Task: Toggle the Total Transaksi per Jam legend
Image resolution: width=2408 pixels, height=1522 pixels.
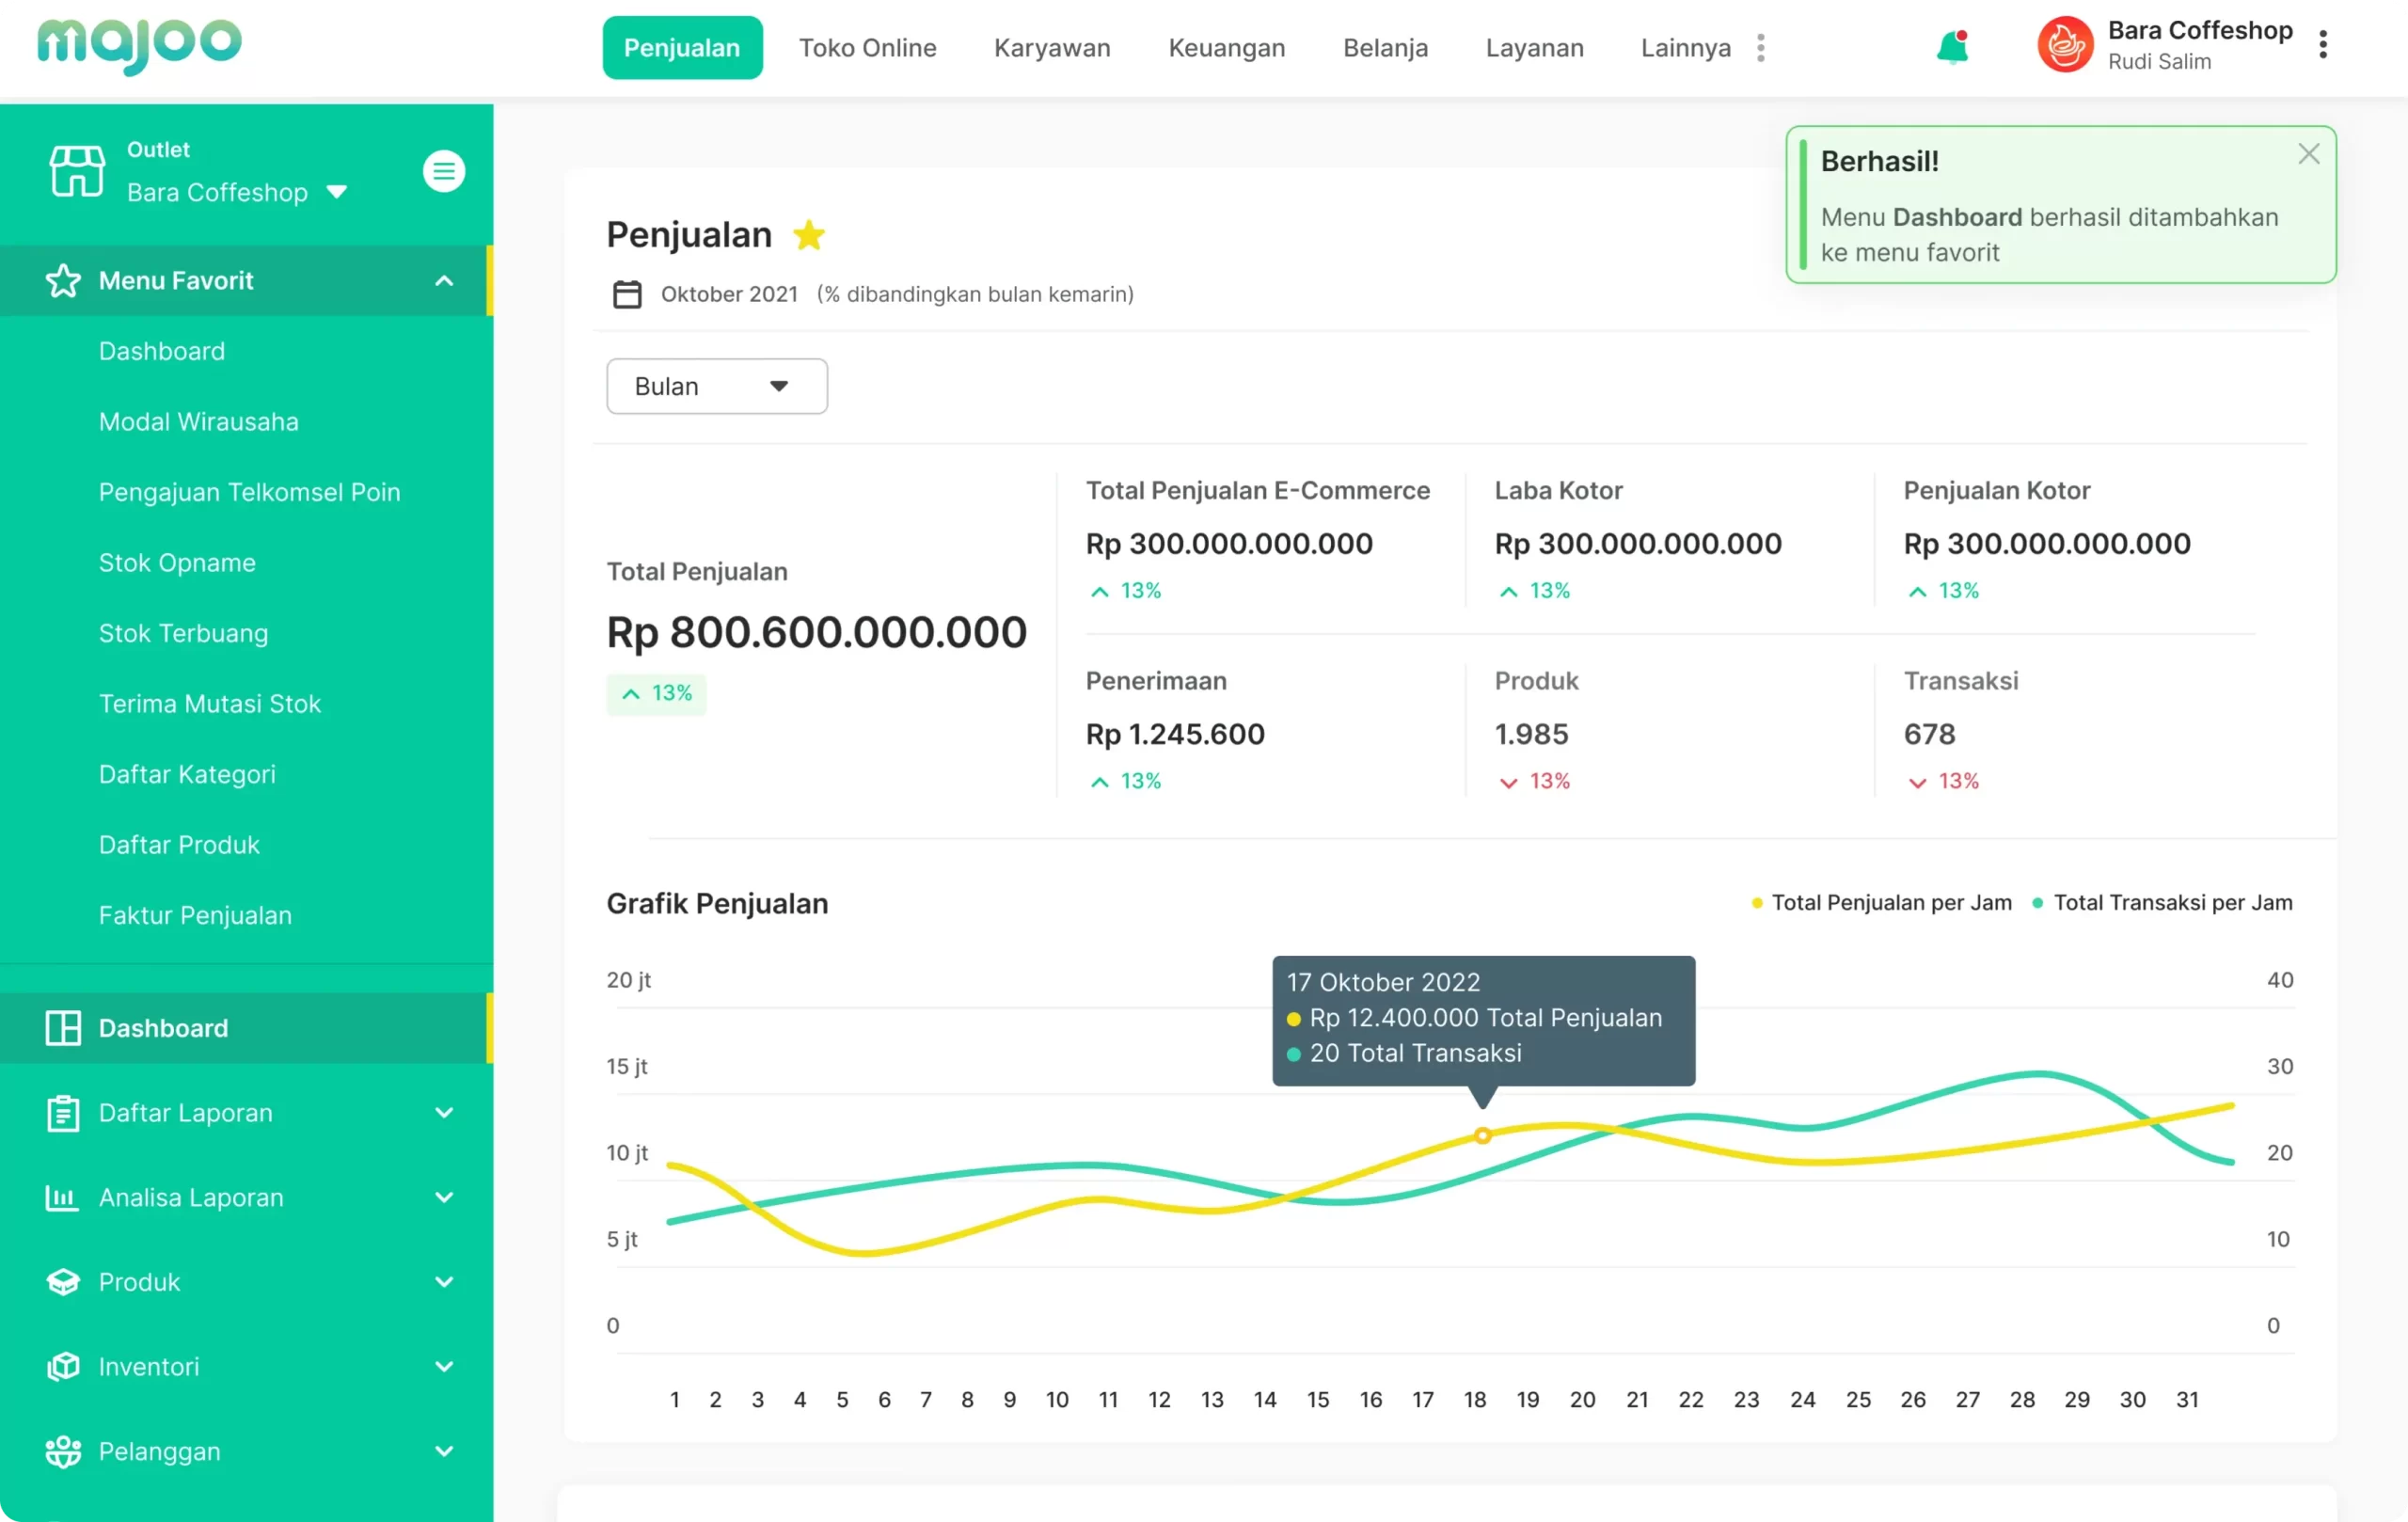Action: pyautogui.click(x=2162, y=903)
